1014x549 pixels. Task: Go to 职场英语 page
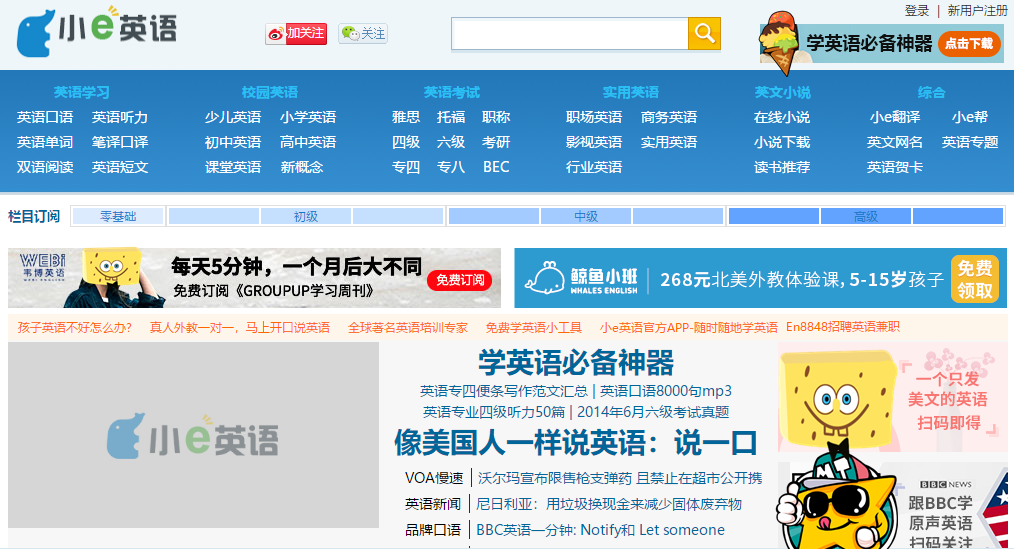coord(594,117)
